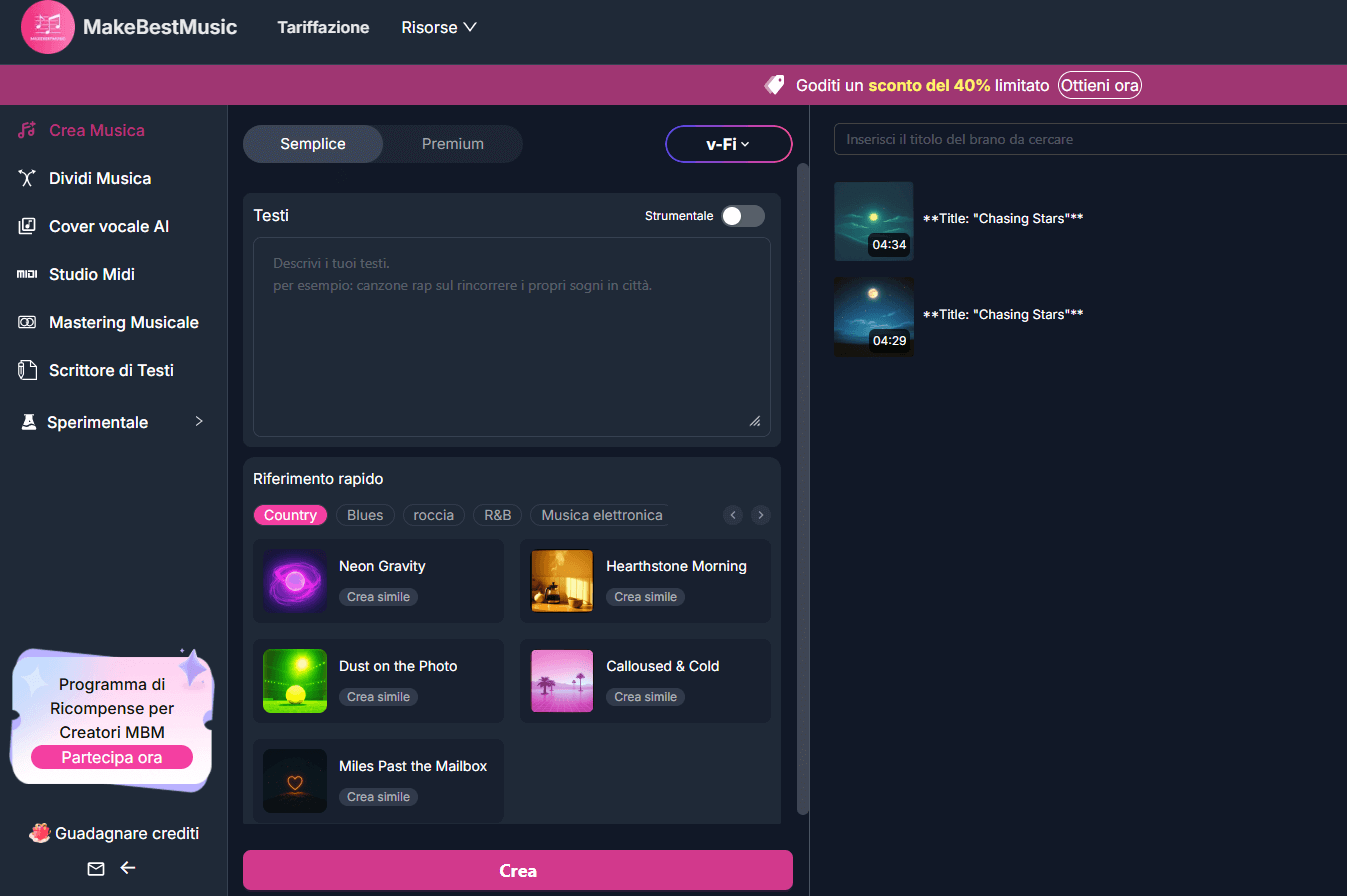Open Scrittore di Testi document icon
Viewport: 1347px width, 896px height.
27,370
